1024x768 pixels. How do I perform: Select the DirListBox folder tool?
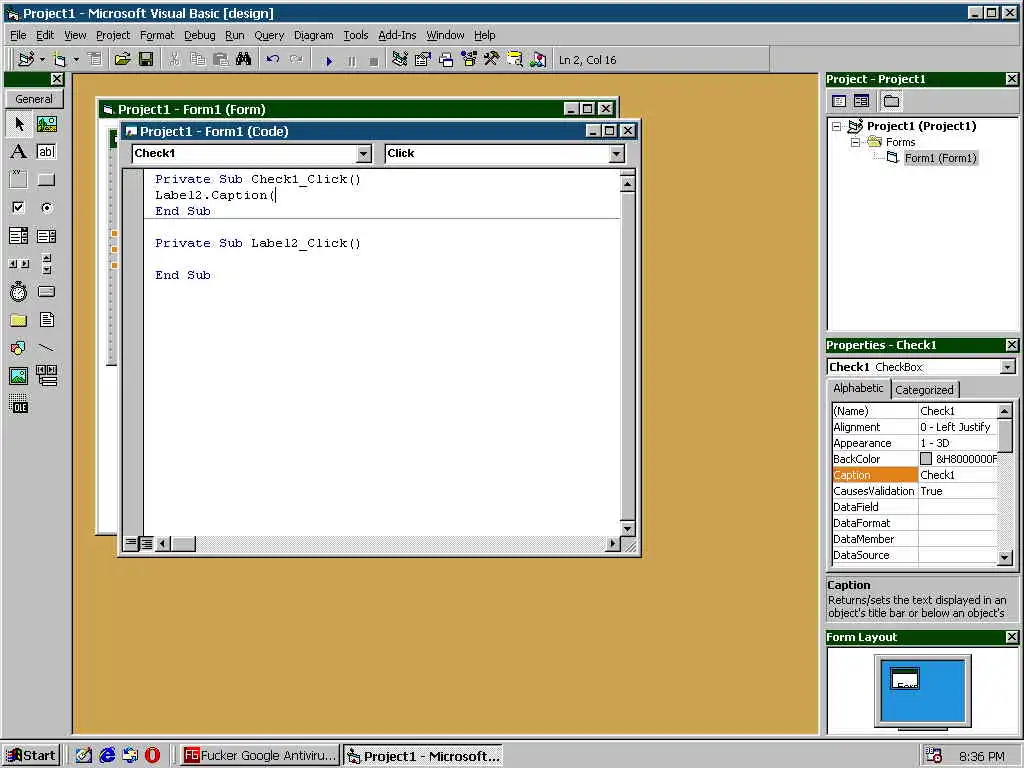point(19,320)
